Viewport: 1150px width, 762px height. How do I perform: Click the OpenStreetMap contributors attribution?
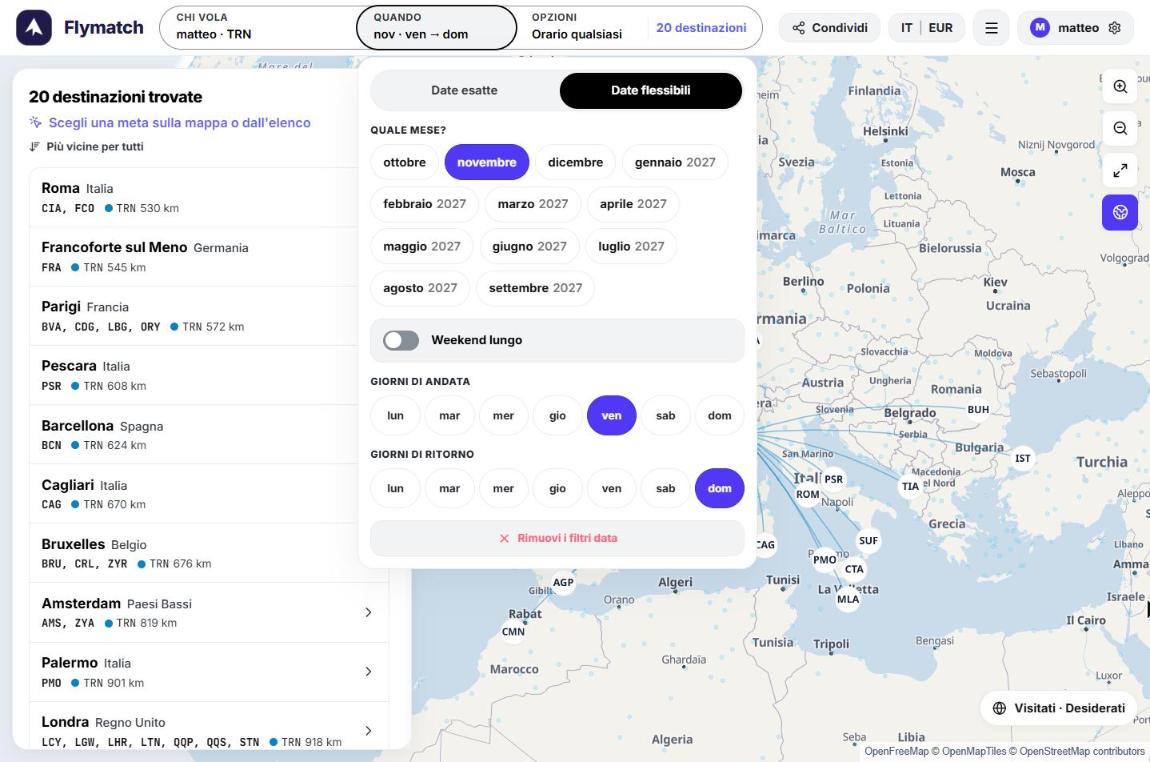[1082, 752]
